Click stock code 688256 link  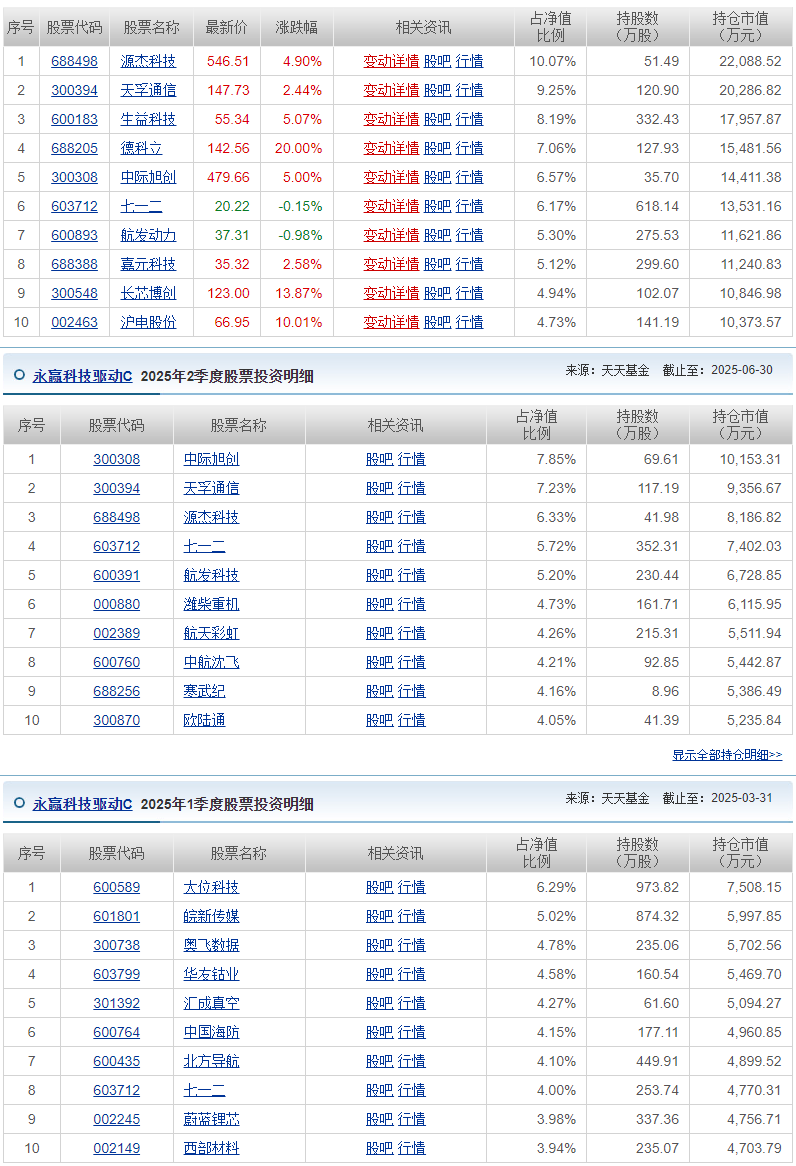[116, 692]
